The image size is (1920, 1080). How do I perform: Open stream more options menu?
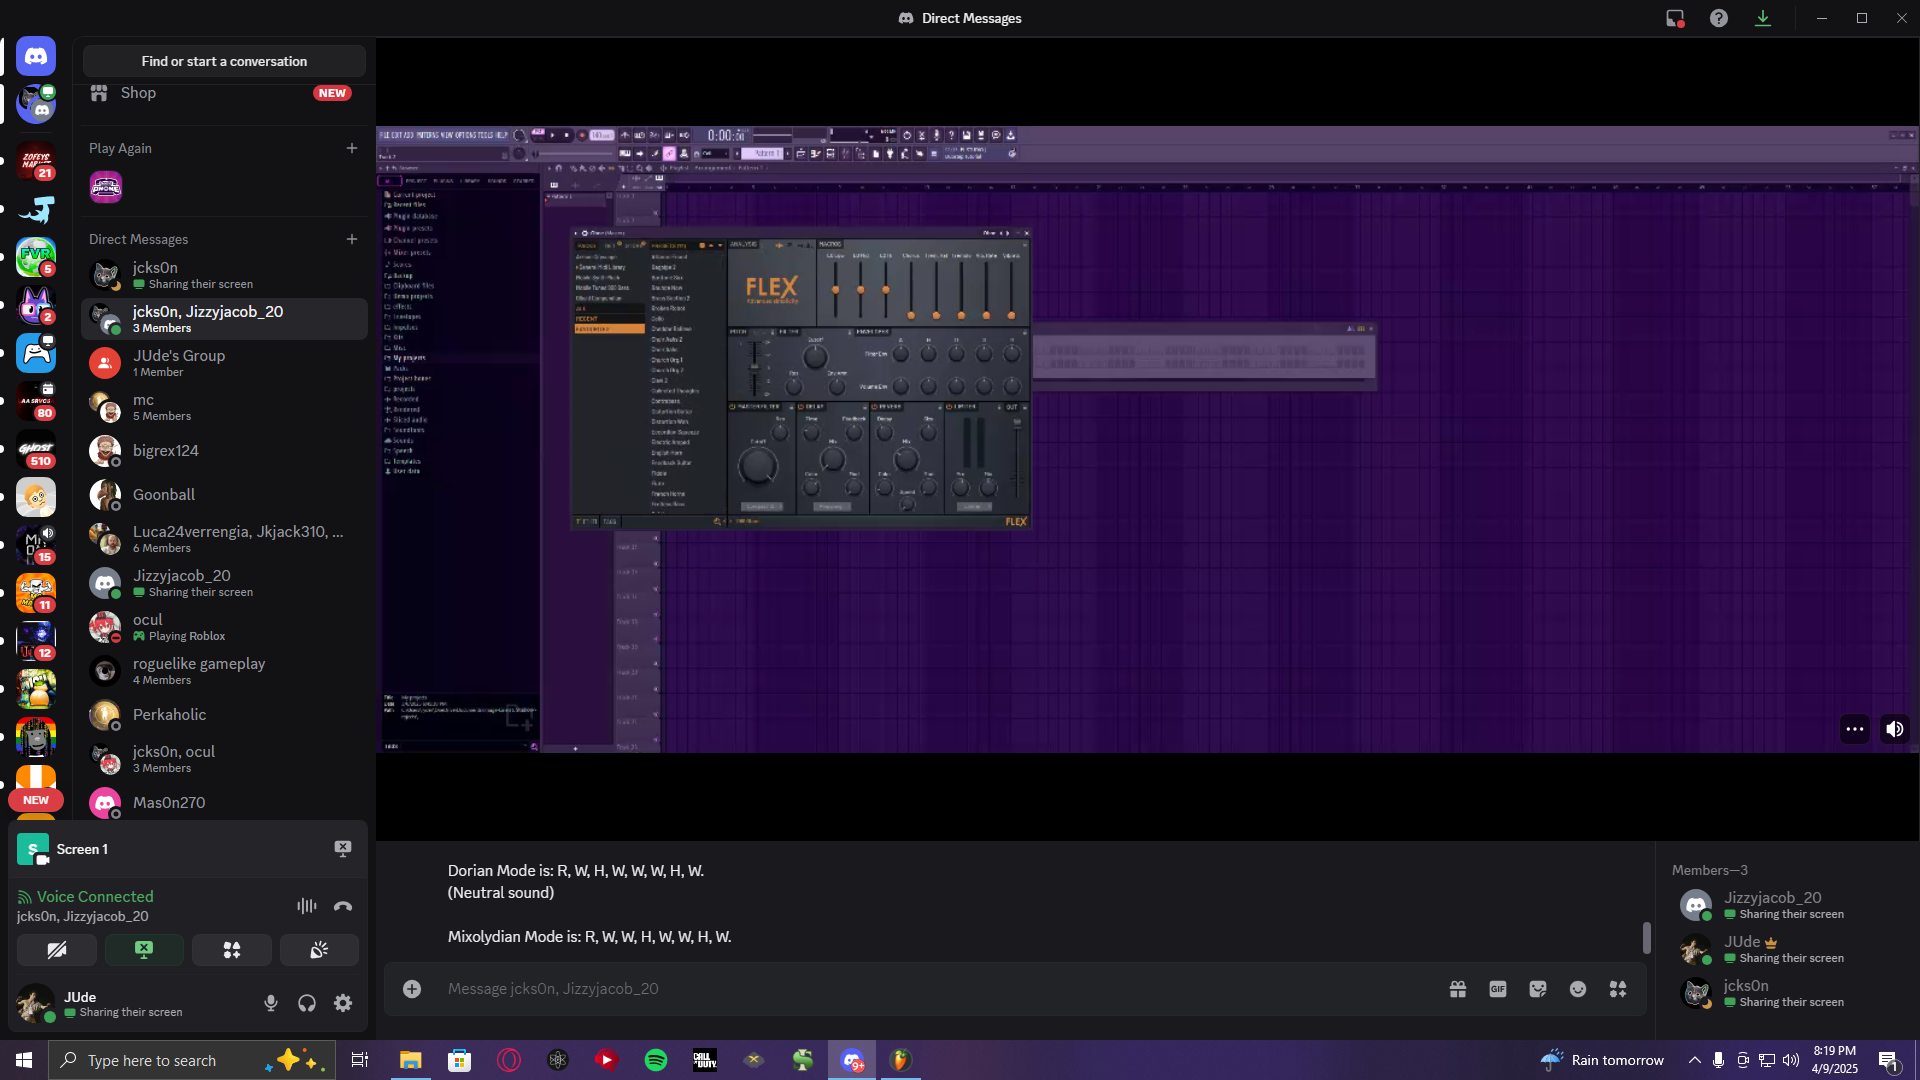[1855, 729]
